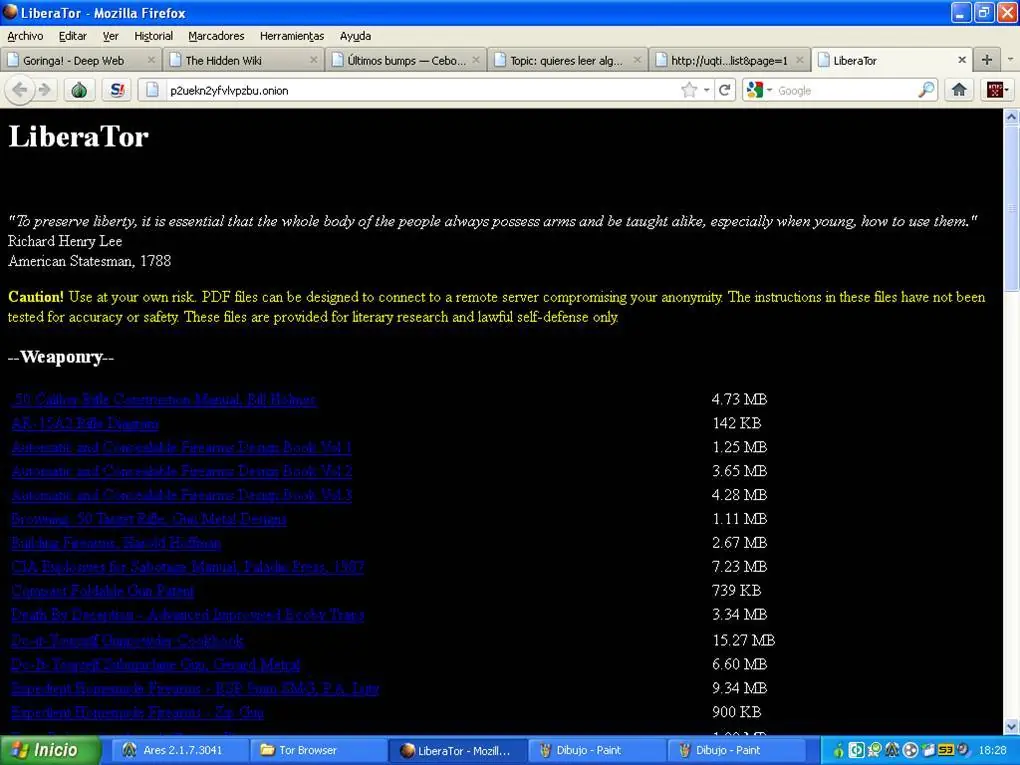Screen dimensions: 1020x765
Task: Close the Topic: quieres leer alg... tab
Action: click(637, 60)
